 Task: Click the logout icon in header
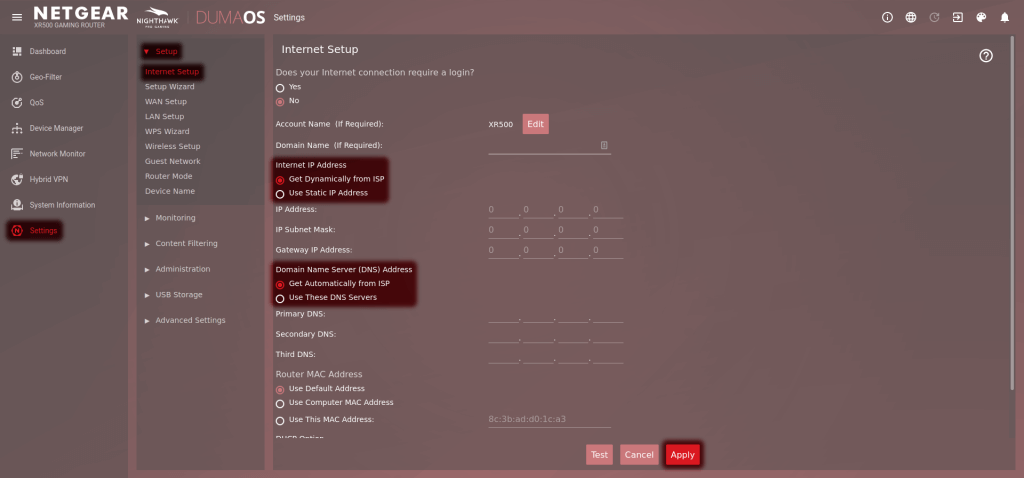(957, 18)
